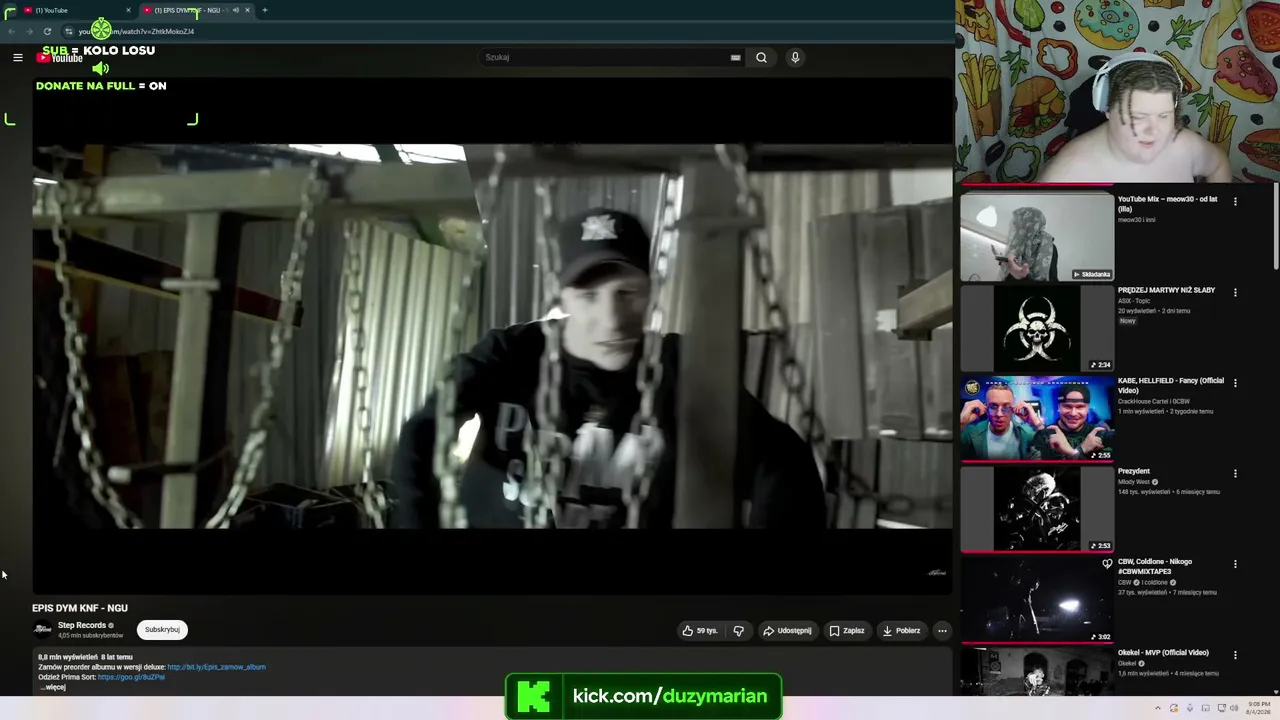This screenshot has width=1280, height=720.
Task: Open the bit.ly Epis album preorder link
Action: pos(216,667)
